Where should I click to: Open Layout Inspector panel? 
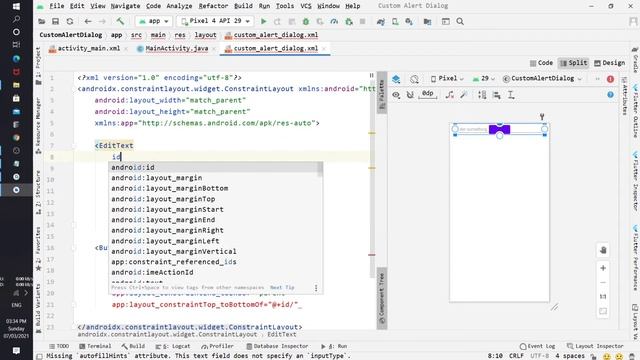595,346
